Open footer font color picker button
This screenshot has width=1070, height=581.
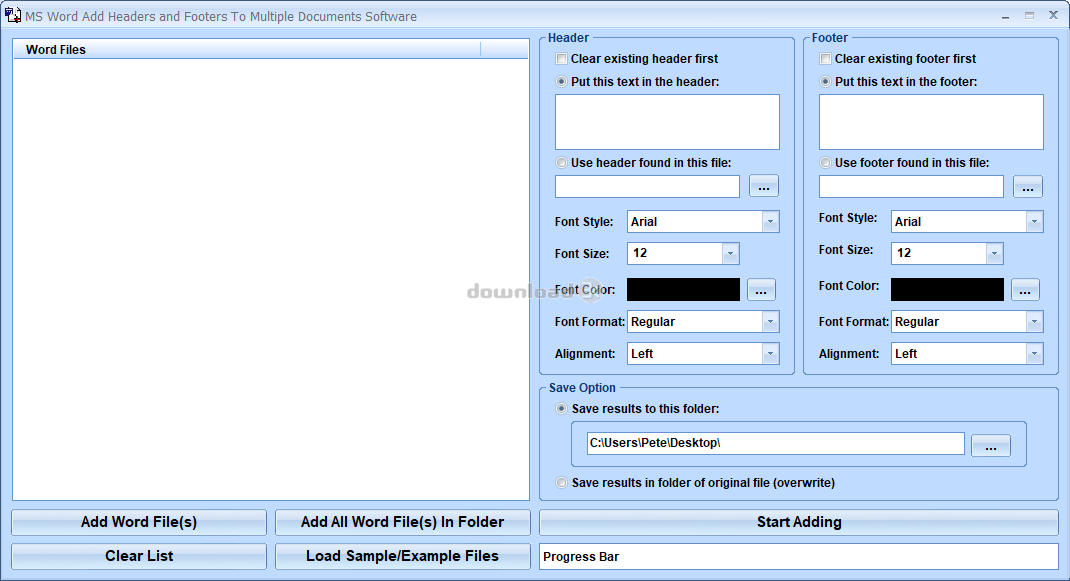point(1025,289)
